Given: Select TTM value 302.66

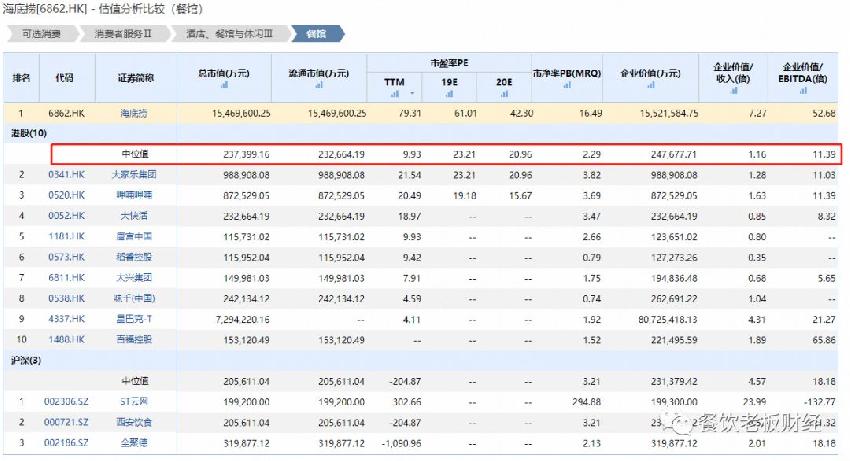Looking at the screenshot, I should pyautogui.click(x=407, y=402).
